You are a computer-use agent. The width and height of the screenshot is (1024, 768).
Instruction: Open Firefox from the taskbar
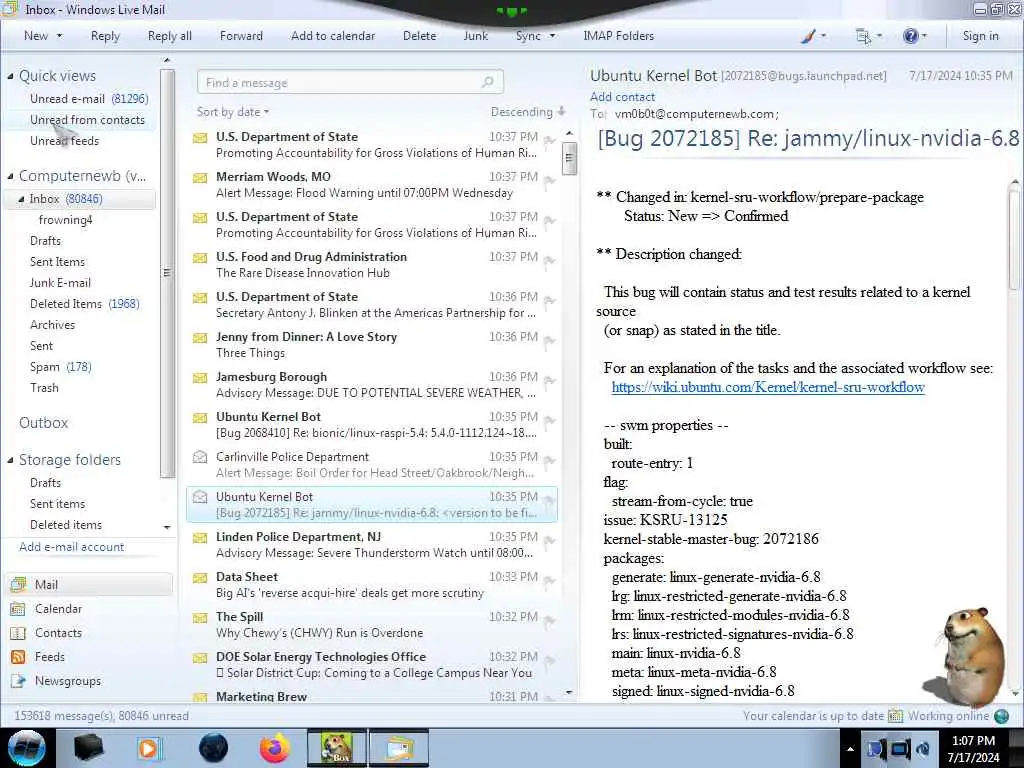pos(275,748)
